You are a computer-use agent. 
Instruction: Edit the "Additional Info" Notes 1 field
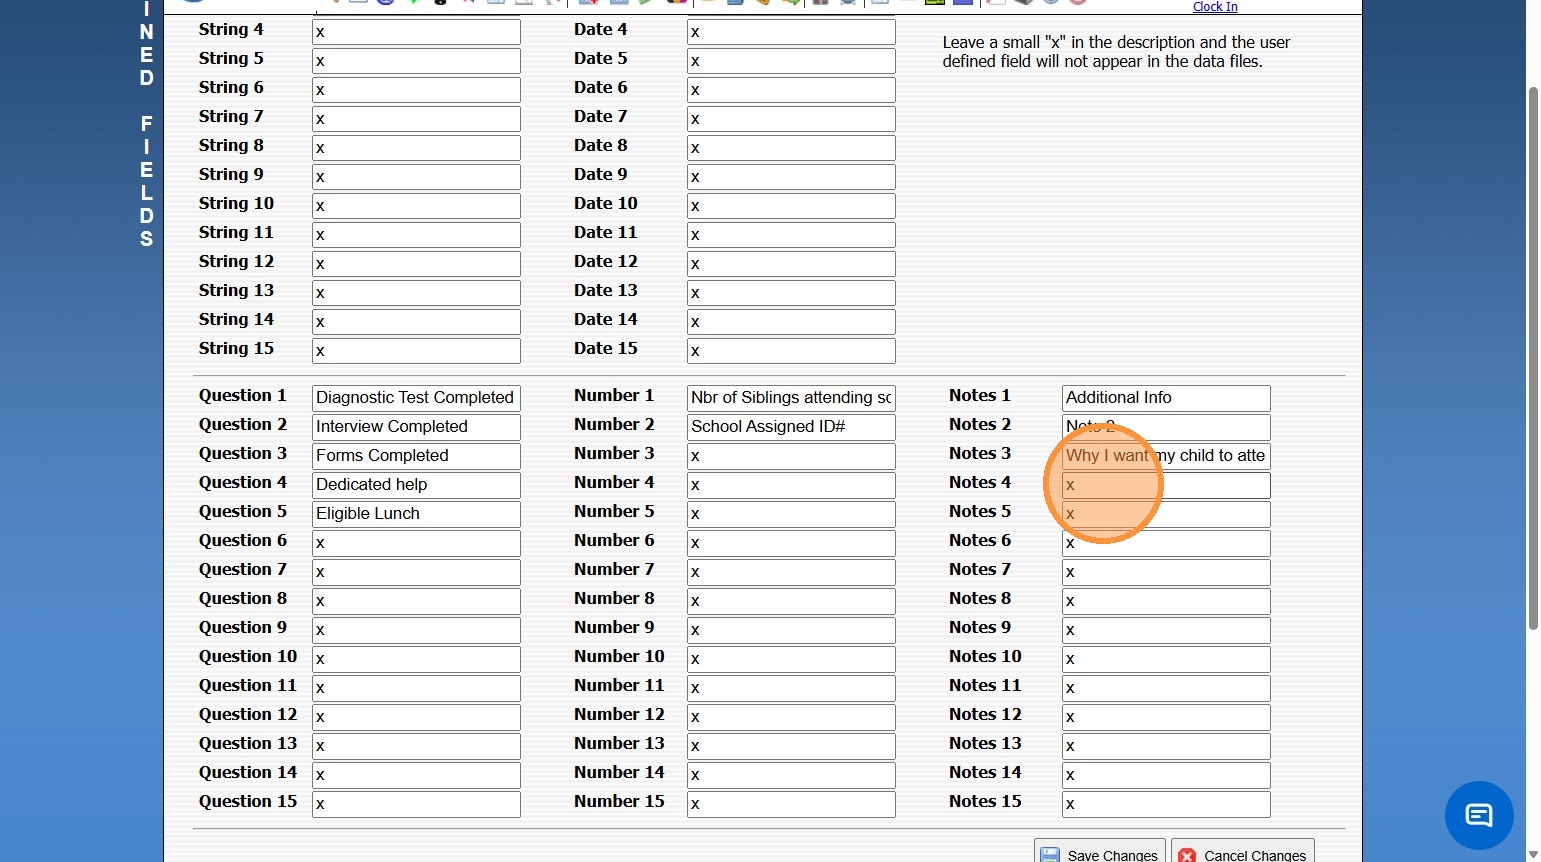coord(1166,398)
